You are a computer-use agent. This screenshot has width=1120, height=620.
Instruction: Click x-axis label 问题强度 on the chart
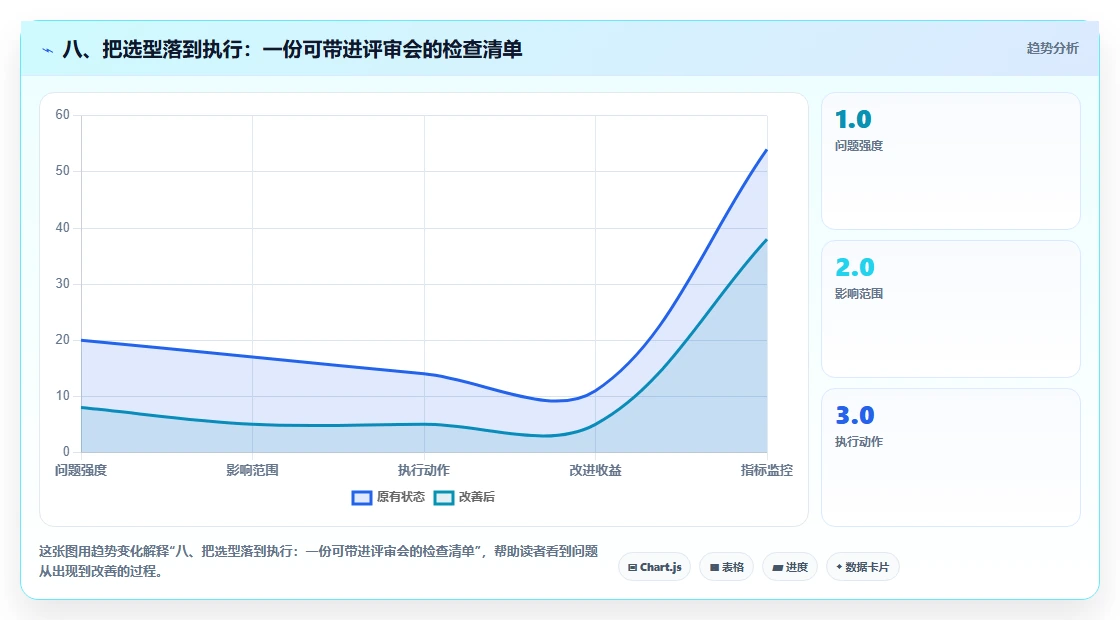[81, 471]
